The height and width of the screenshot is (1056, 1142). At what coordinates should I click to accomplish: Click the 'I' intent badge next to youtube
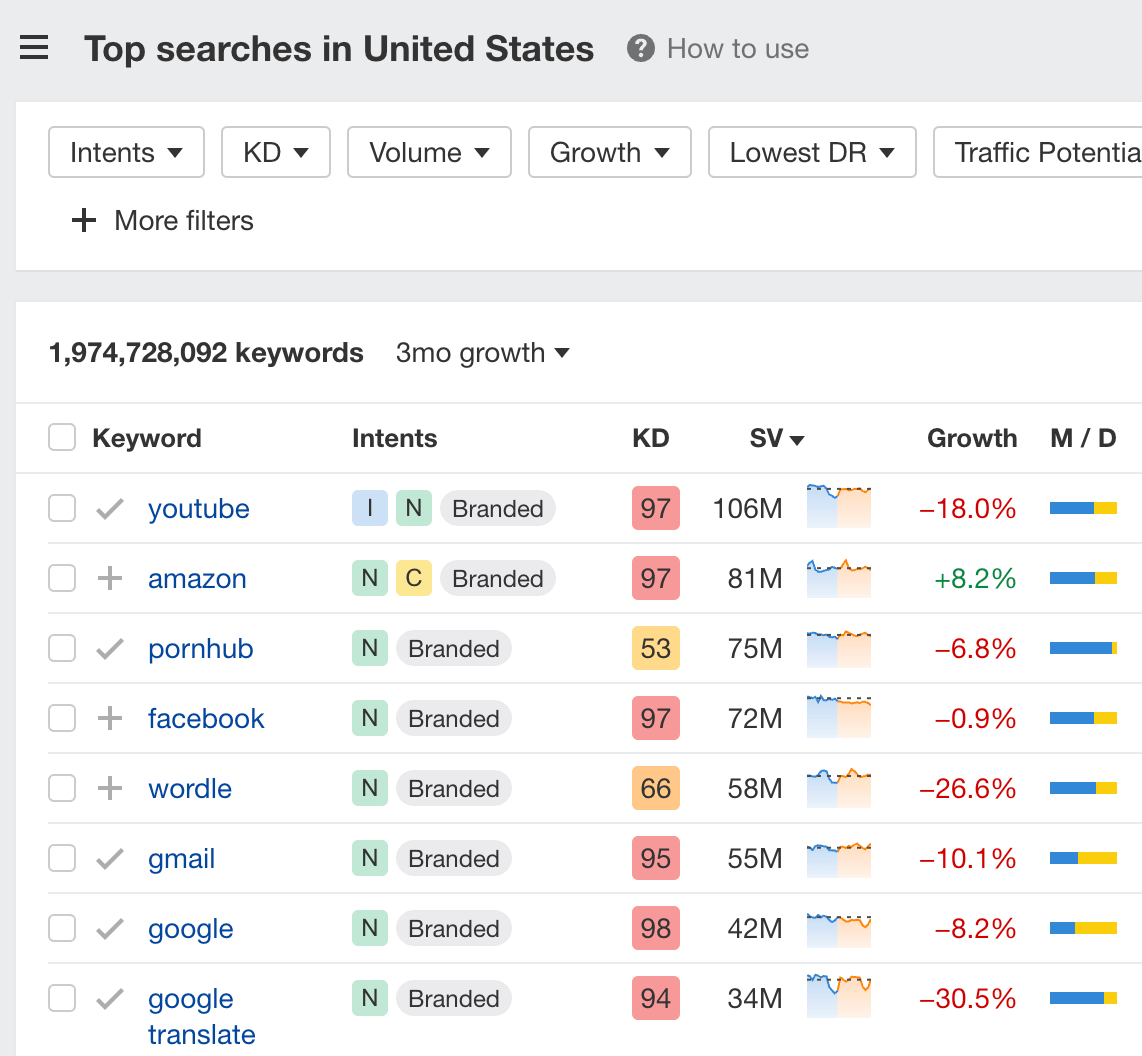tap(369, 508)
